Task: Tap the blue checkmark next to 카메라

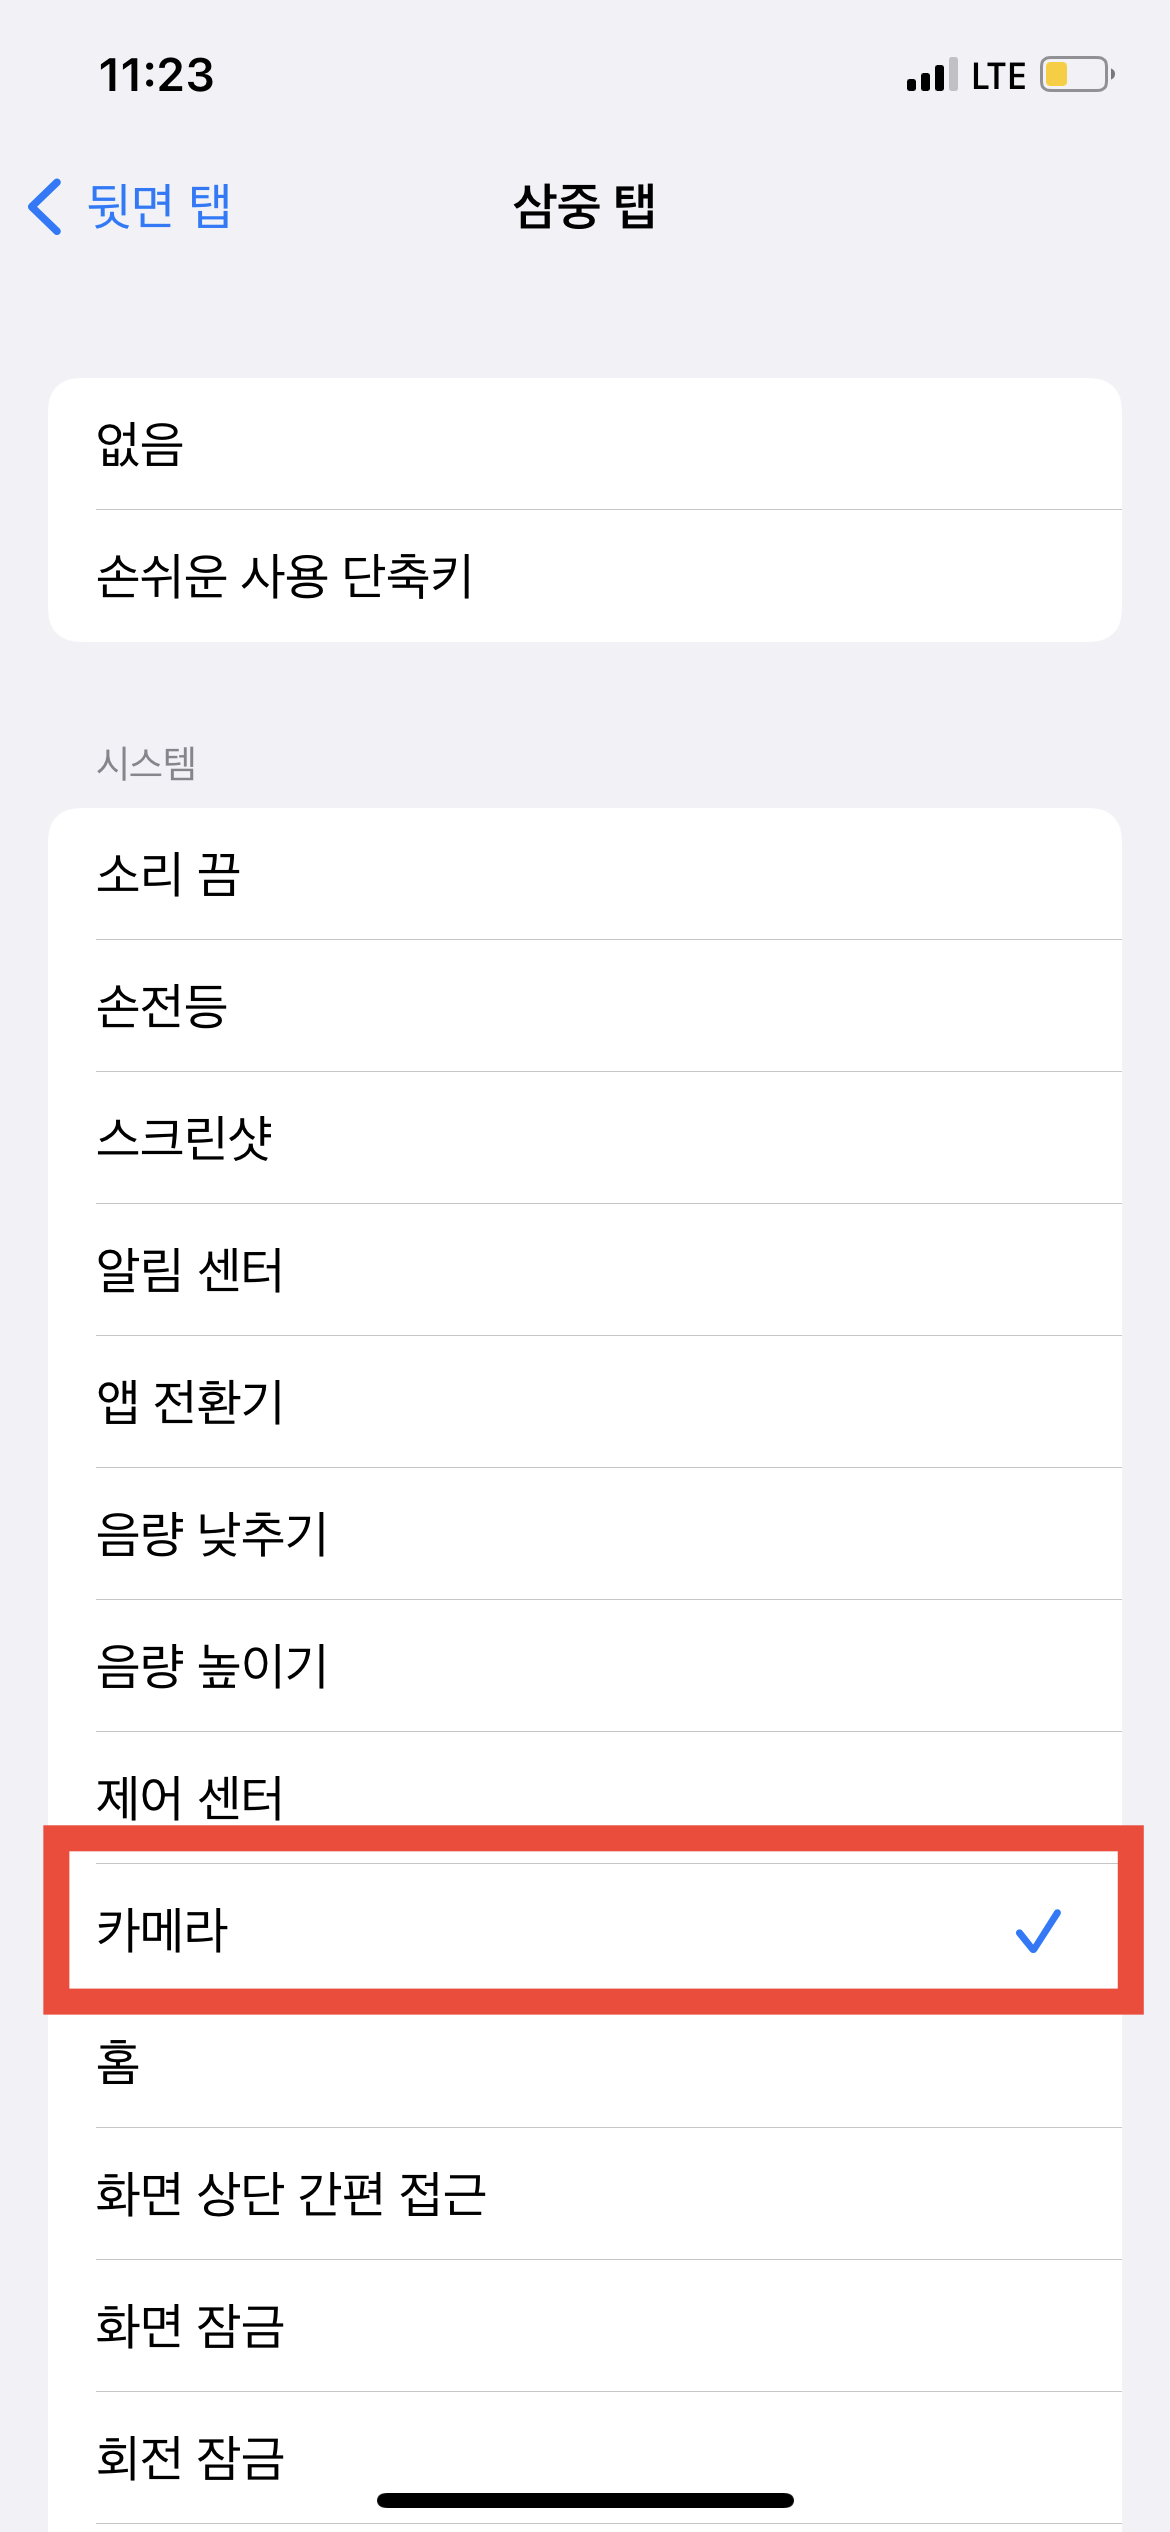Action: 1038,1930
